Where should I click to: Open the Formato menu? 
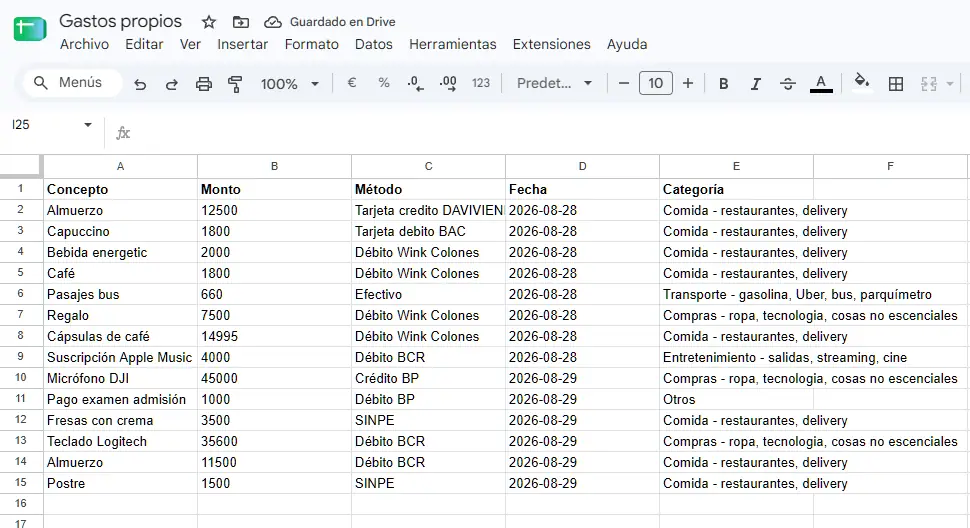311,45
